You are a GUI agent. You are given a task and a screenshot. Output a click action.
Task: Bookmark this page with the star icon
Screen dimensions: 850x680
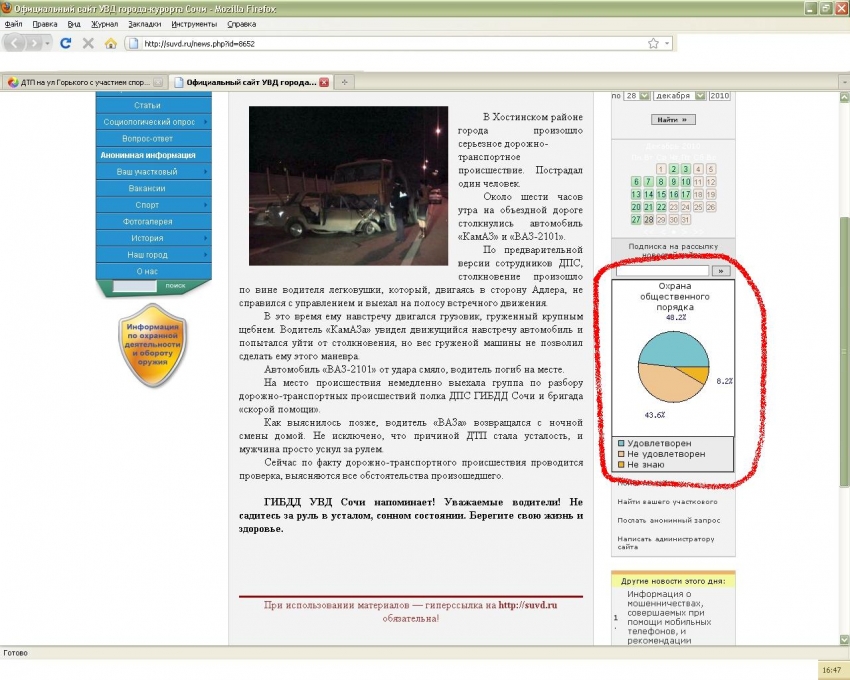653,44
